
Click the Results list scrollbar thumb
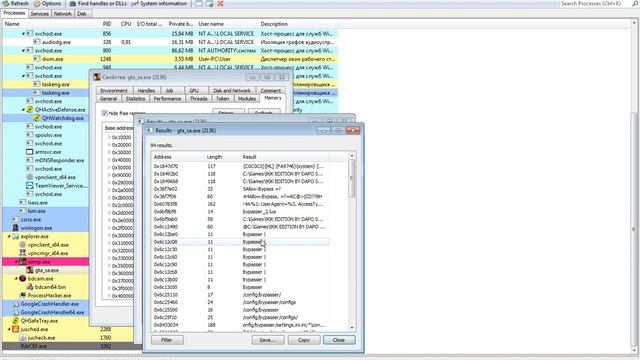(x=351, y=178)
